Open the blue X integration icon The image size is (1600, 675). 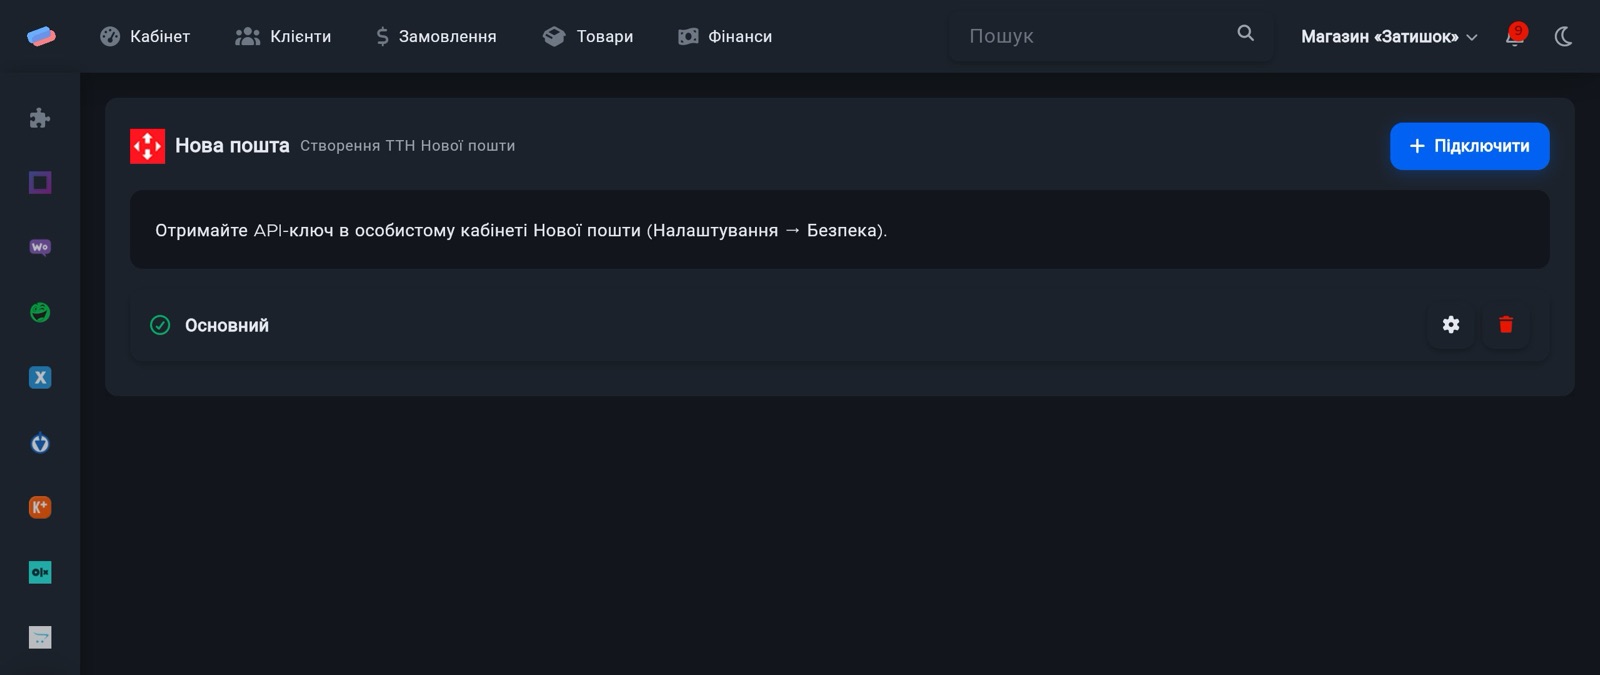click(x=40, y=377)
